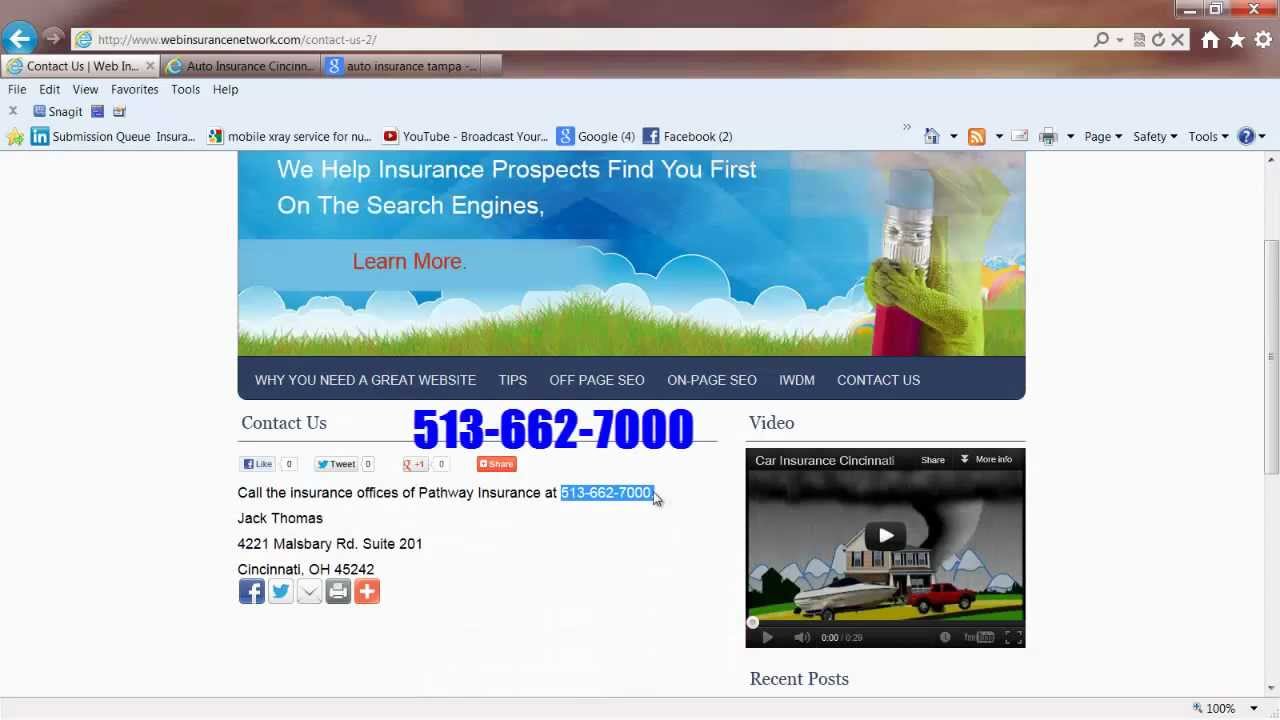
Task: Open the View menu
Action: [85, 89]
